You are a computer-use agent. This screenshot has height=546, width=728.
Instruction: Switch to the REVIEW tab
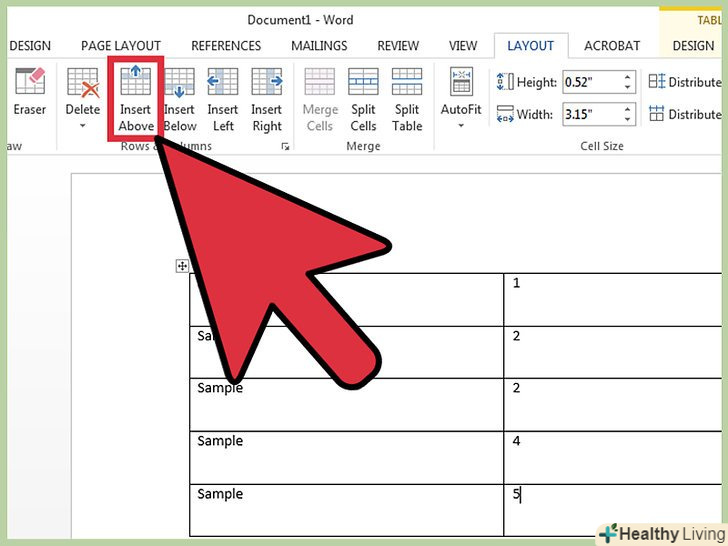click(x=398, y=46)
